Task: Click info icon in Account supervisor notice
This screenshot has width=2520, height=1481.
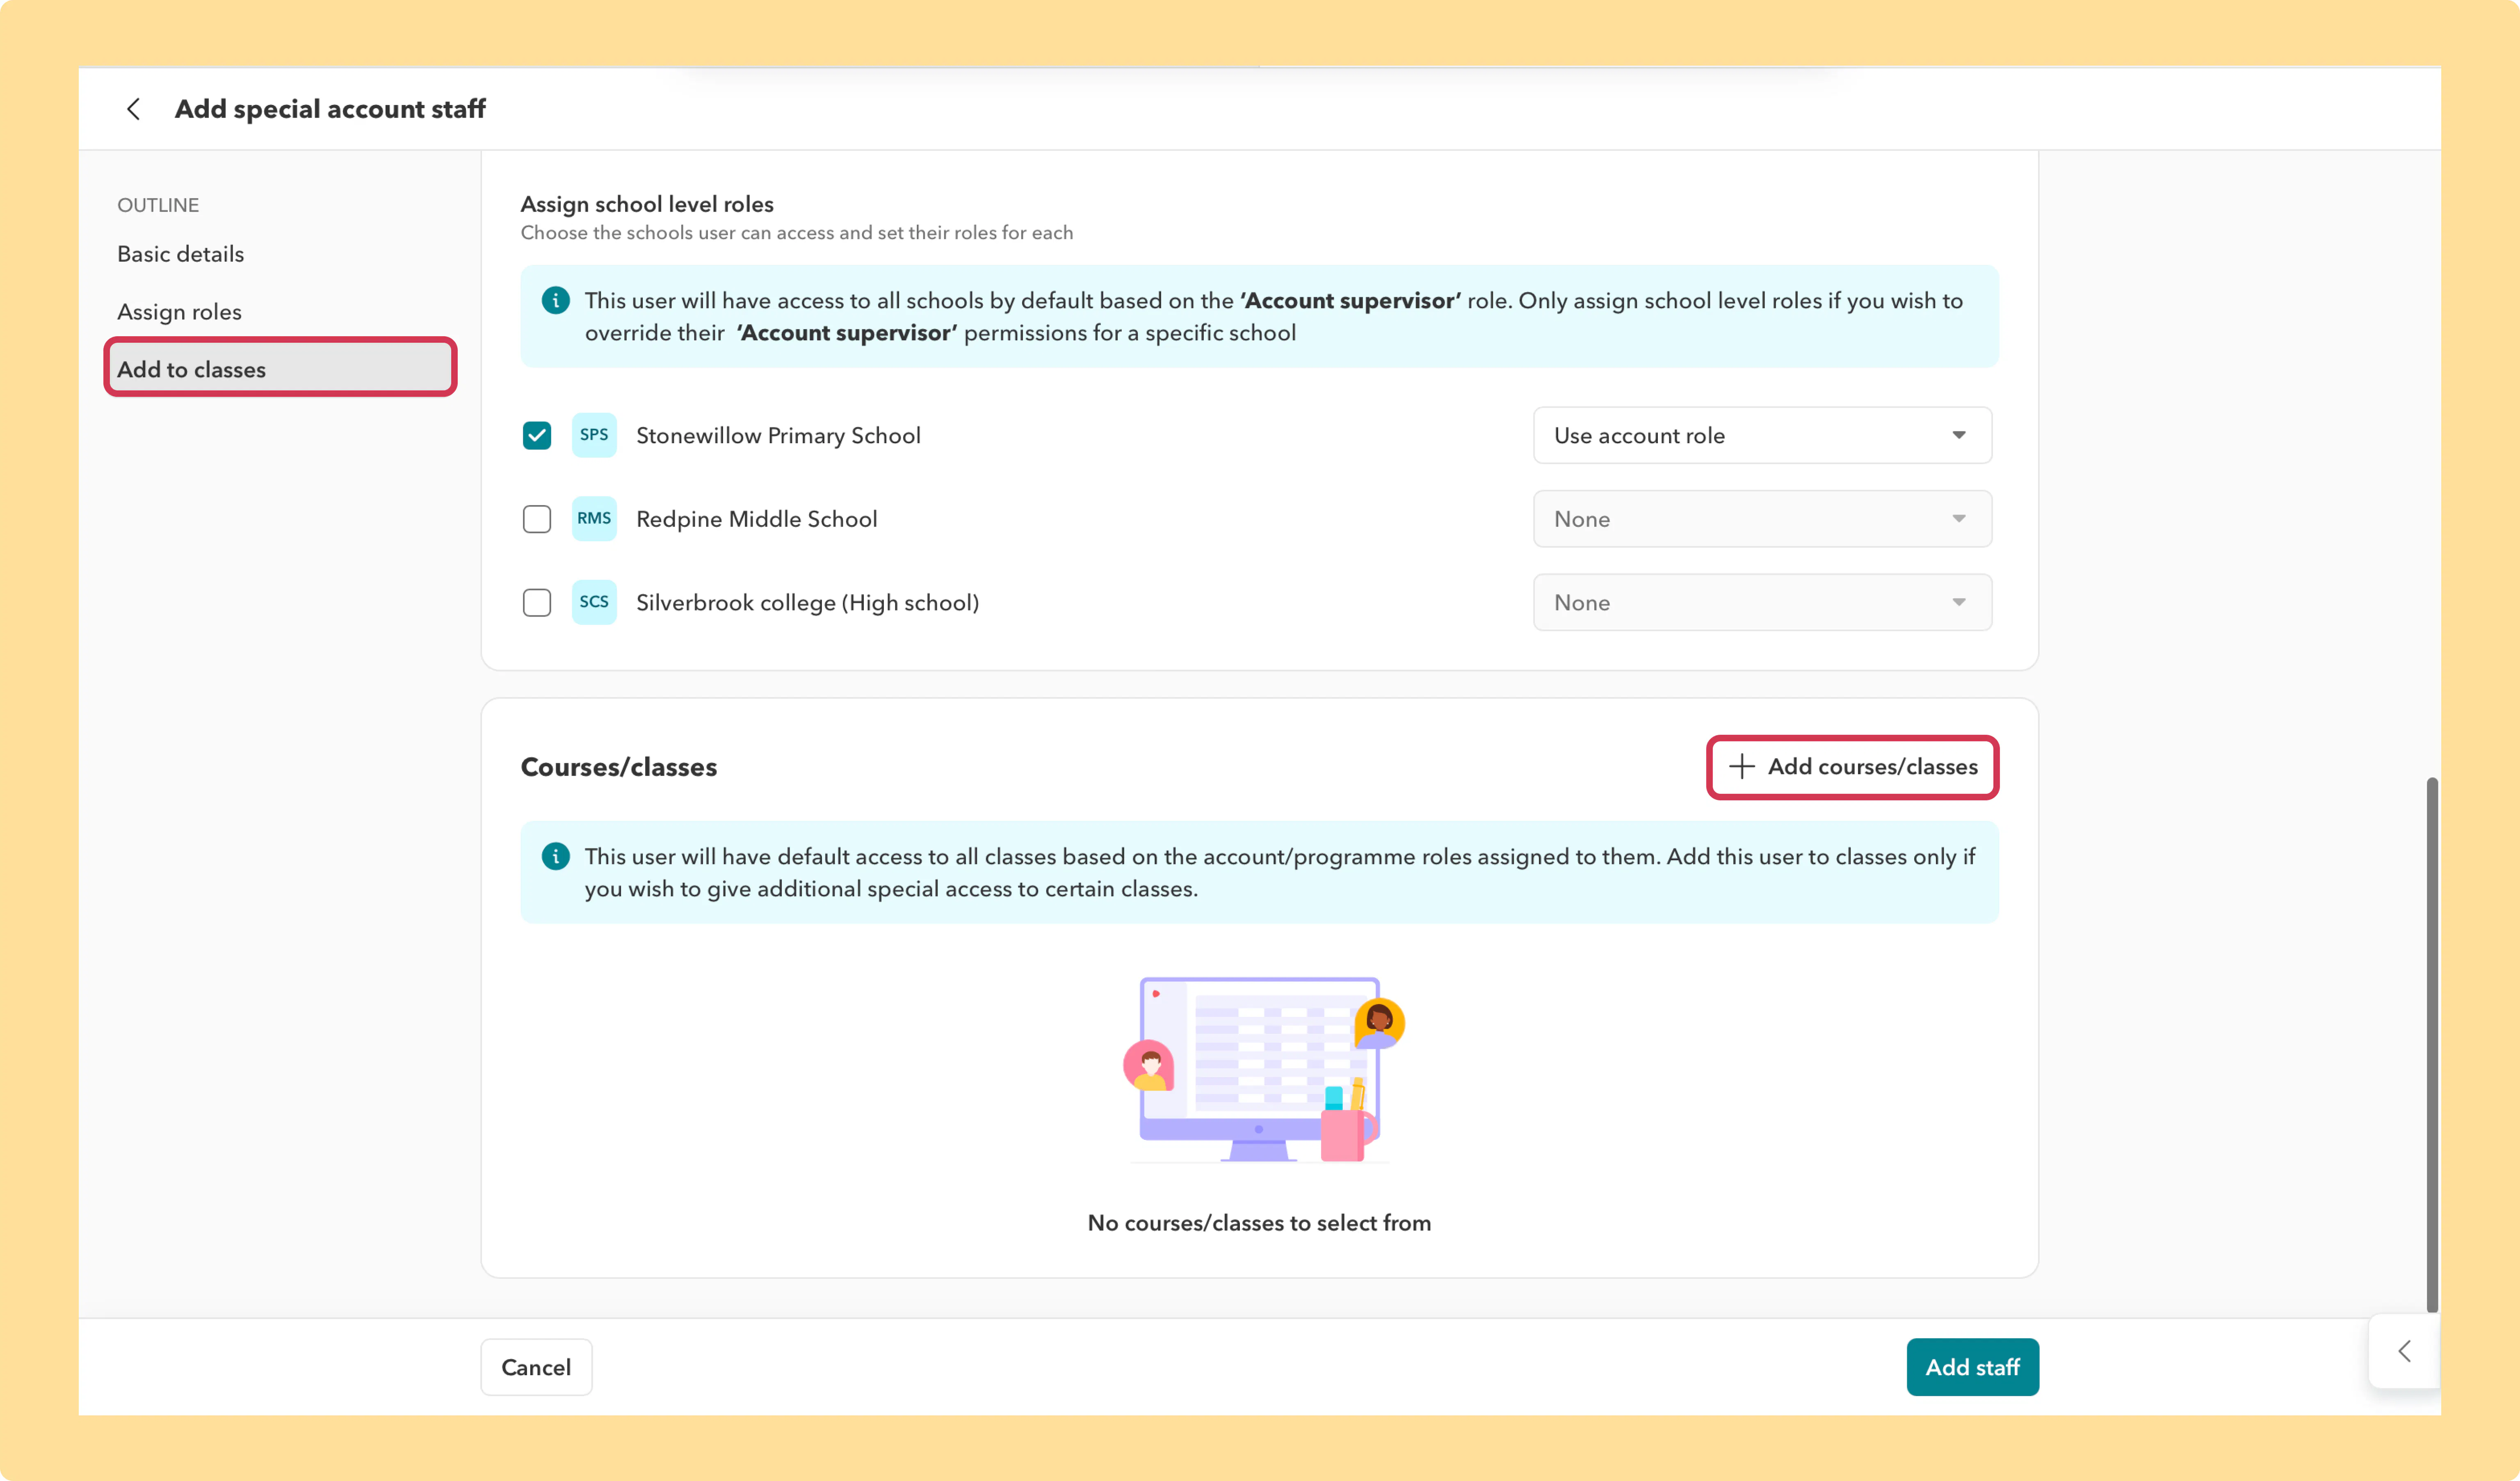Action: [556, 300]
